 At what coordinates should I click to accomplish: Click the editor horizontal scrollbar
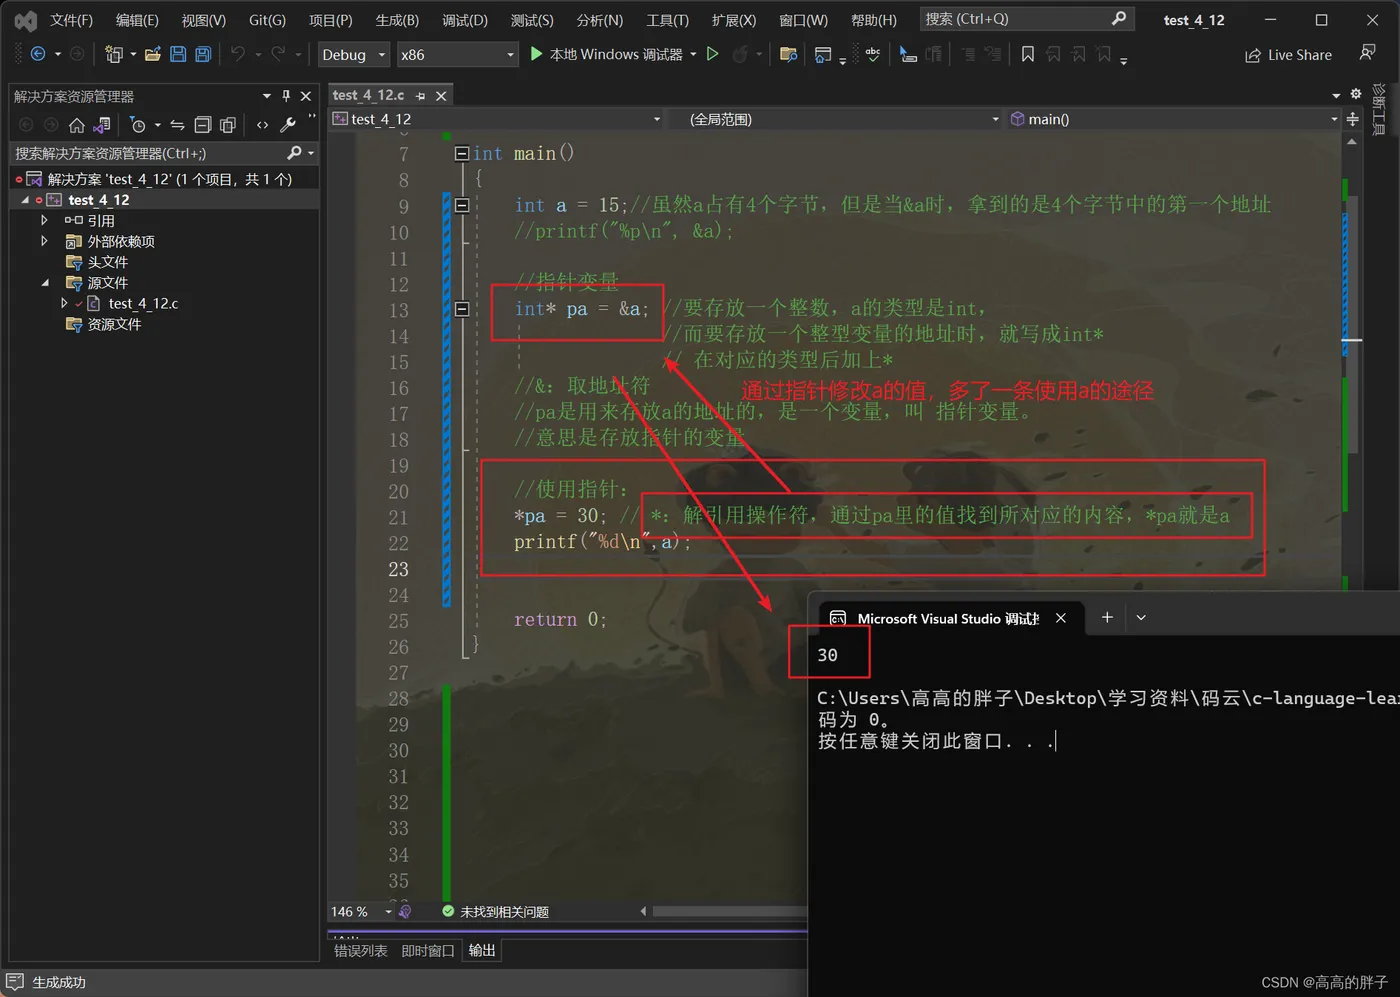[729, 911]
